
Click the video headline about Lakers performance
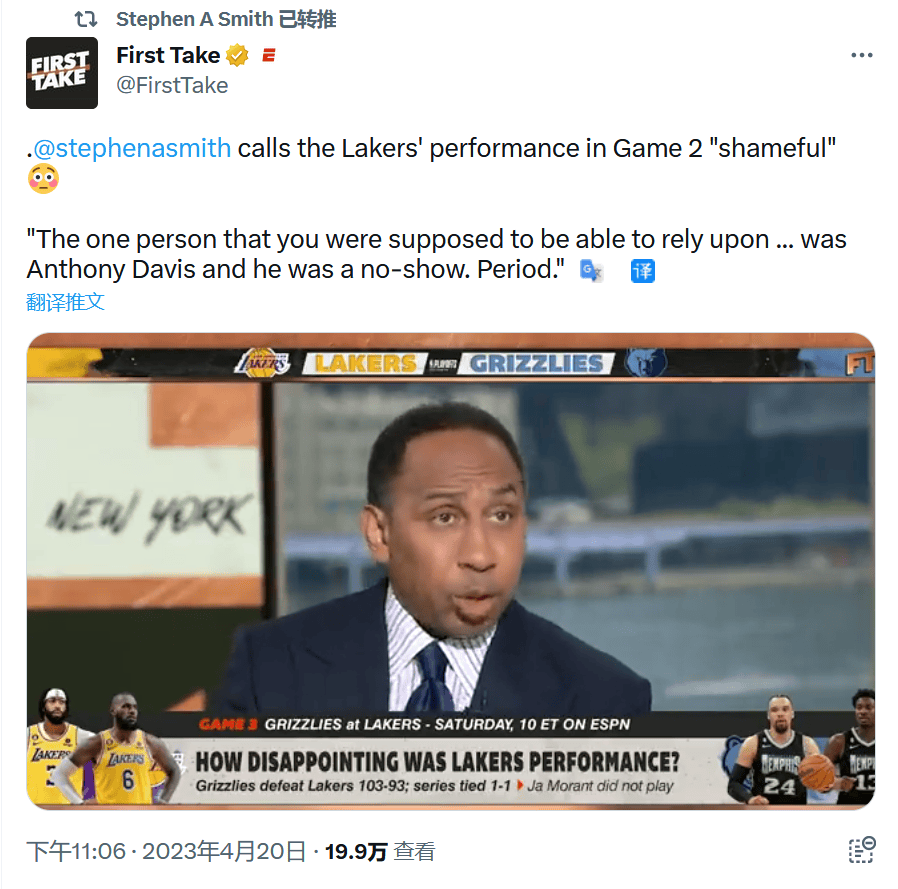pos(437,762)
